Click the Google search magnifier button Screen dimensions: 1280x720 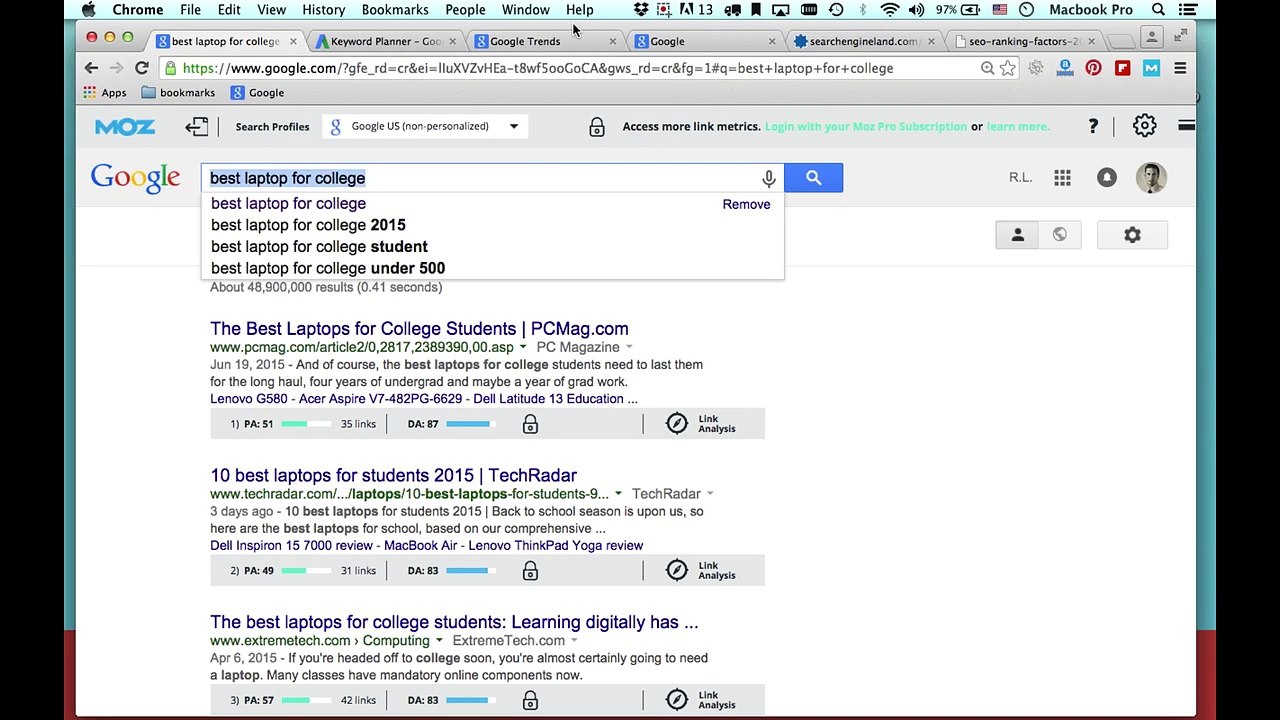click(x=813, y=178)
